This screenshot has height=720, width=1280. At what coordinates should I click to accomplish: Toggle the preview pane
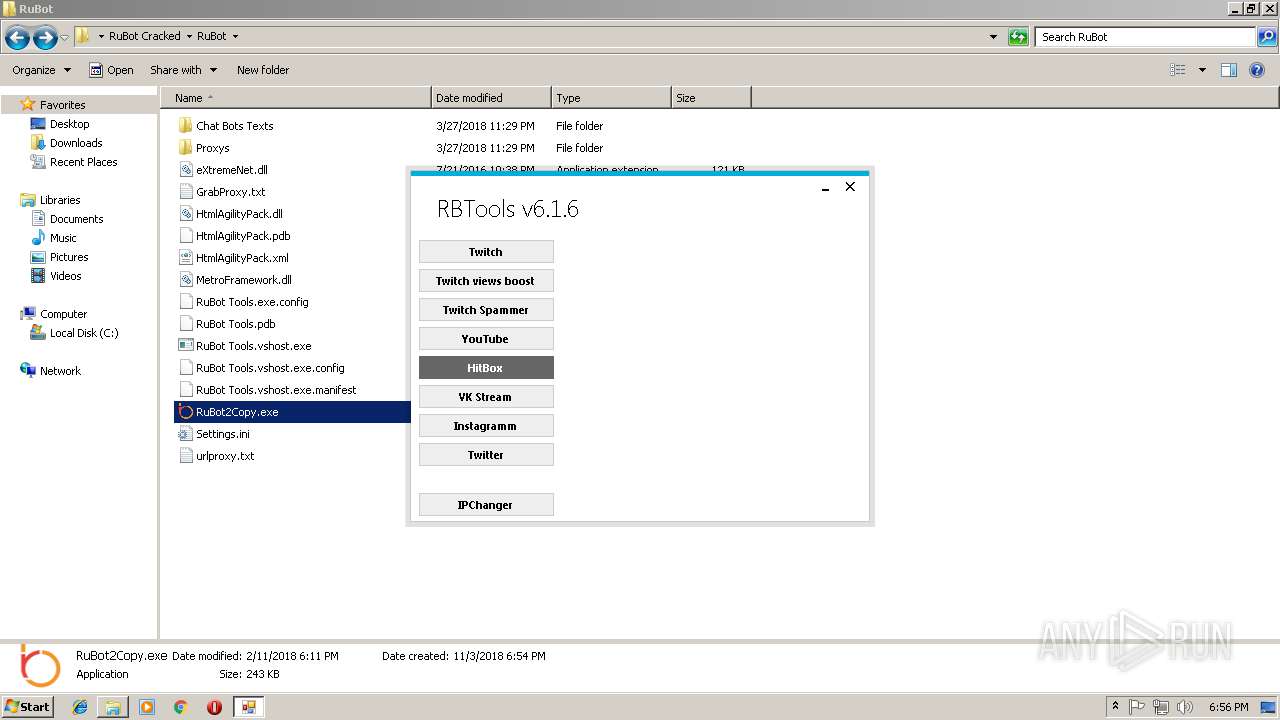pos(1229,70)
